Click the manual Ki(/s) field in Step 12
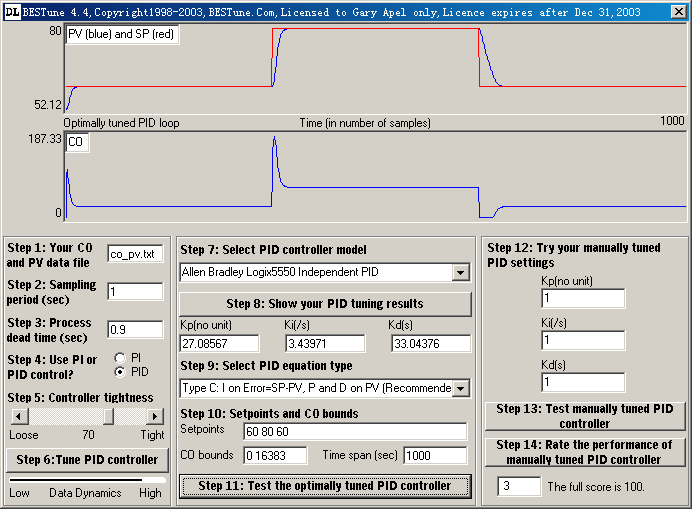This screenshot has height=509, width=692. 583,340
